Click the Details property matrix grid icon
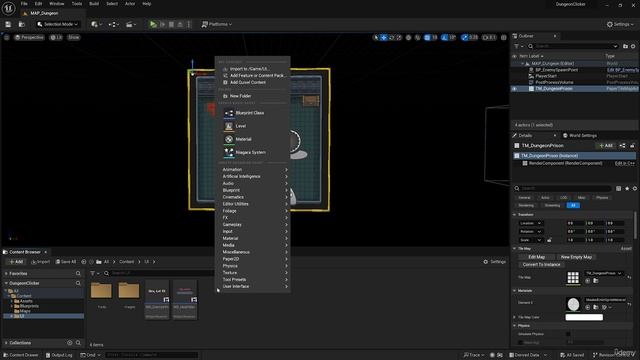640x360 pixels. (619, 188)
